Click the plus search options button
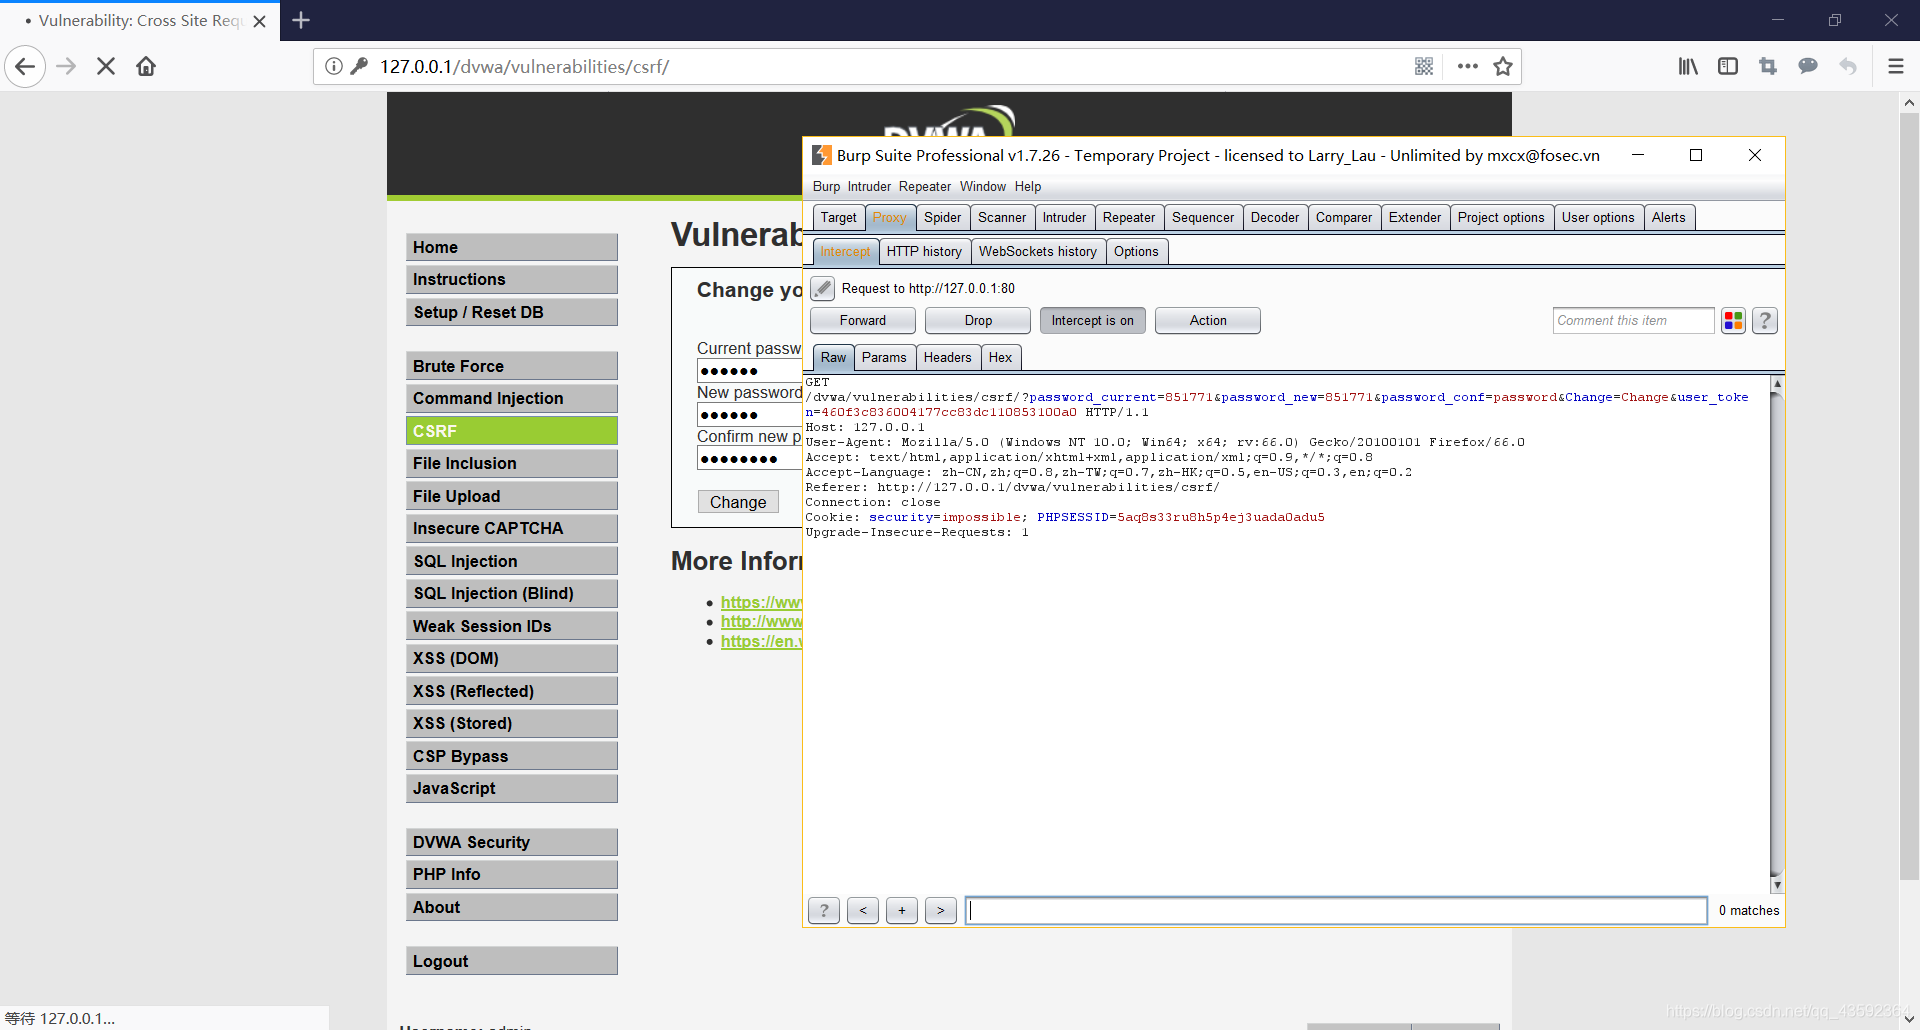Viewport: 1920px width, 1030px height. pyautogui.click(x=902, y=910)
